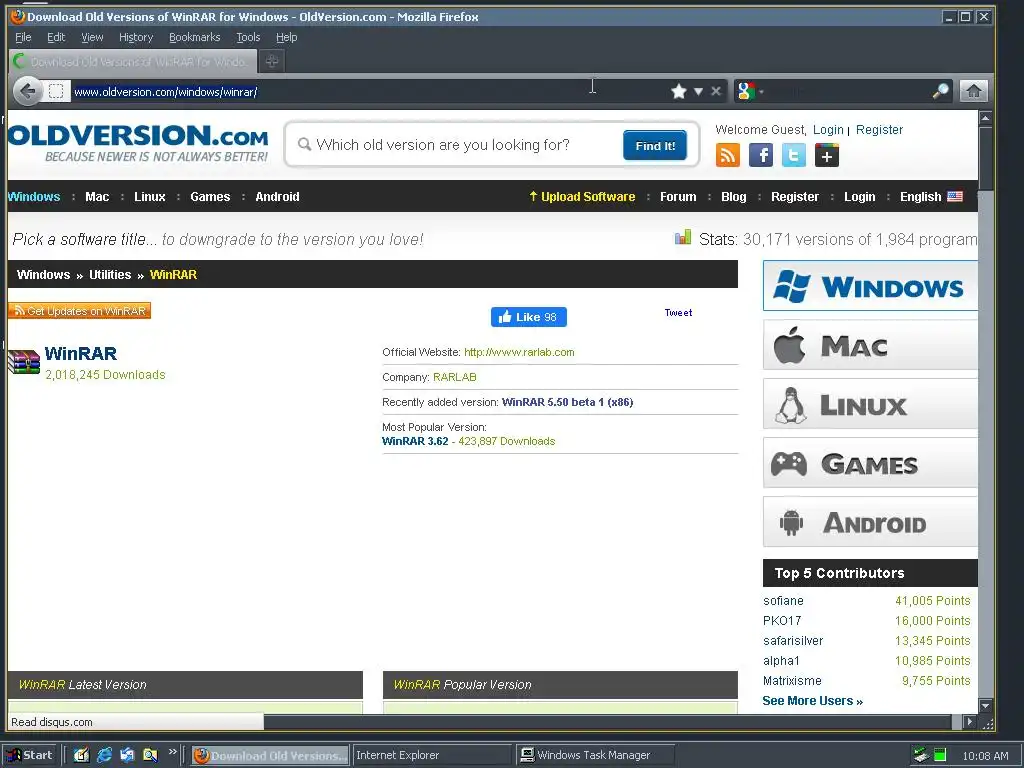1024x768 pixels.
Task: Click contributor safarisilver in Top 5 list
Action: (x=793, y=641)
